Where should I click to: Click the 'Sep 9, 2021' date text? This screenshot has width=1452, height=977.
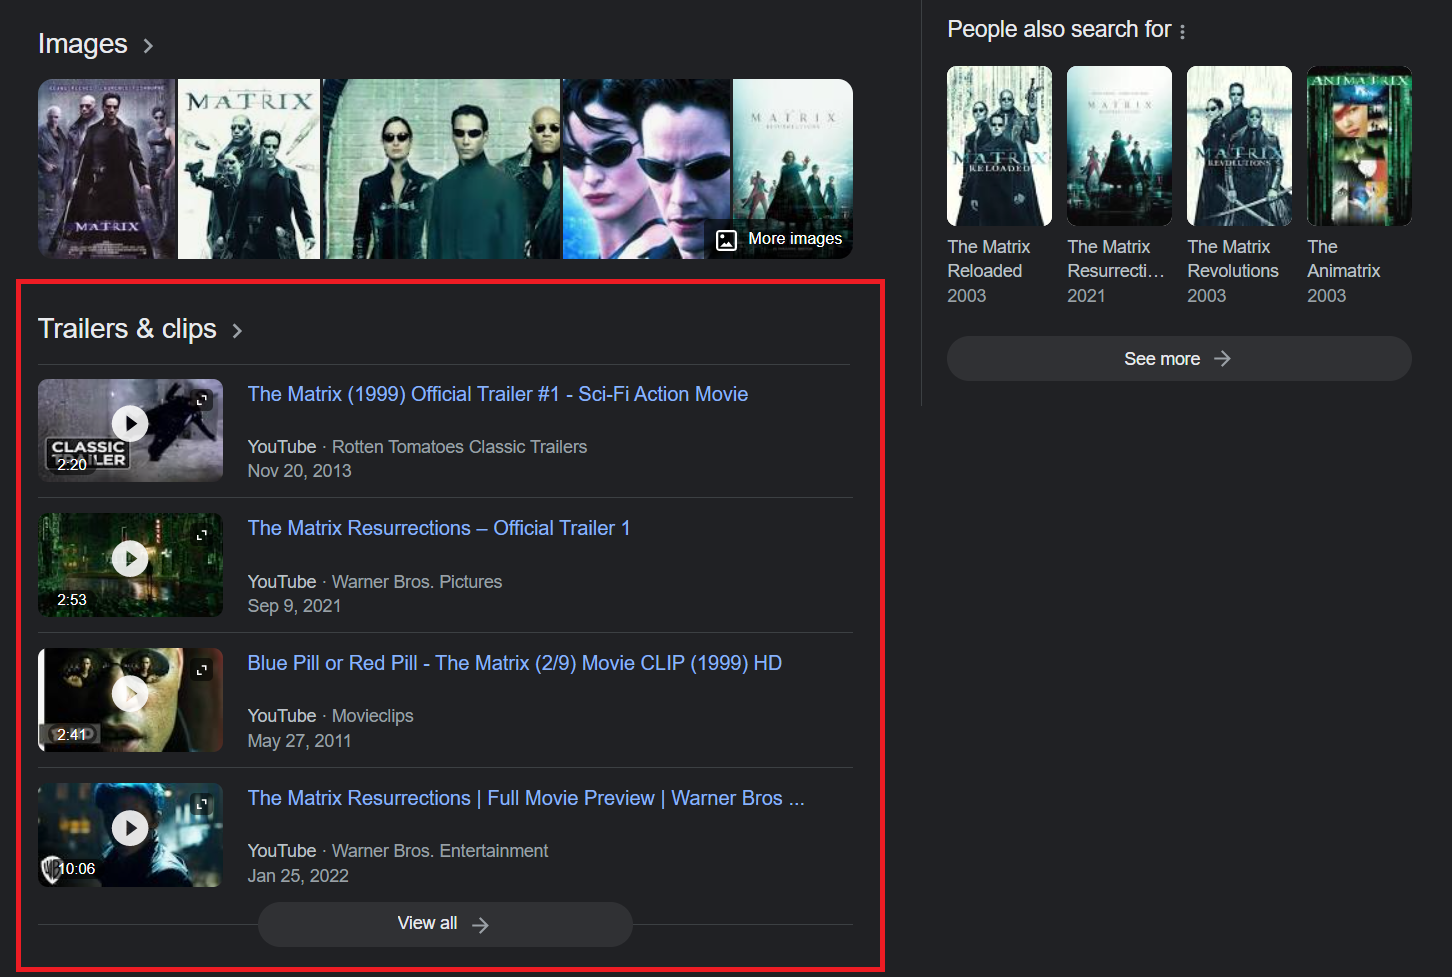(294, 606)
